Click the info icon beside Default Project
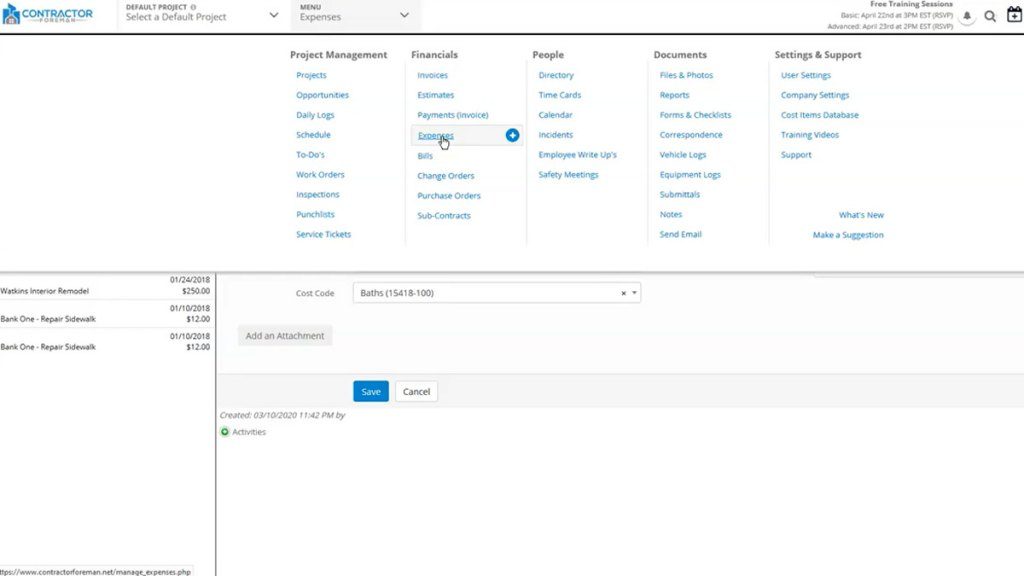 click(x=193, y=7)
